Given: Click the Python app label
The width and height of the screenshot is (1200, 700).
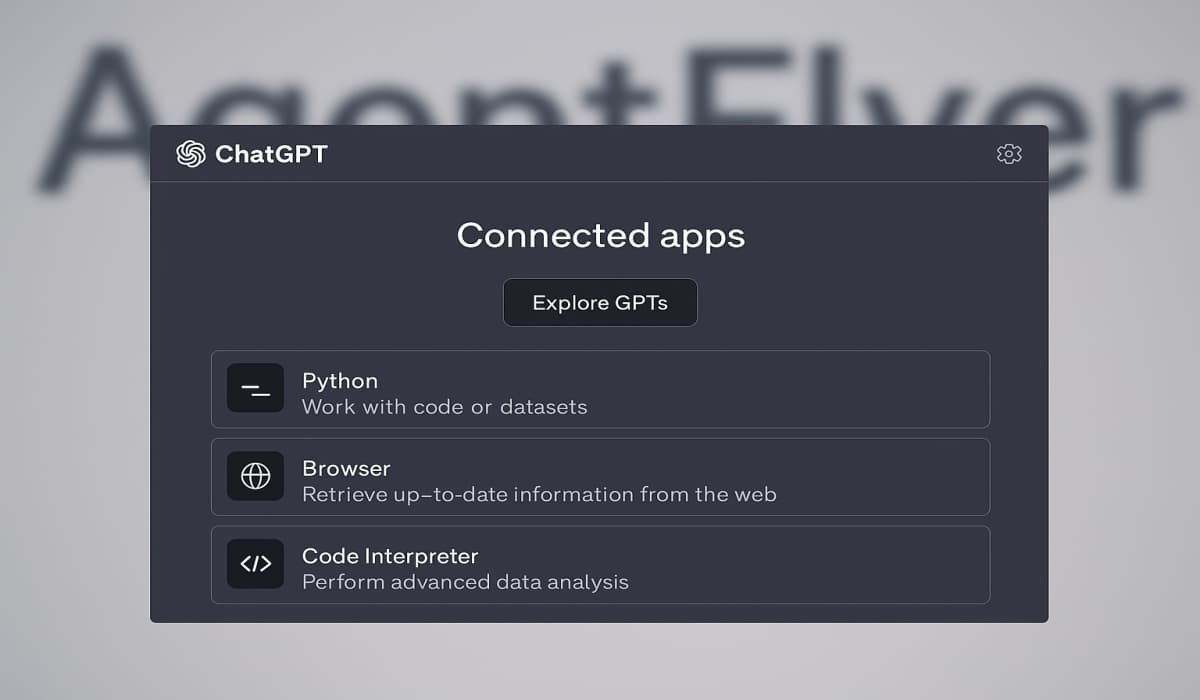Looking at the screenshot, I should coord(340,381).
